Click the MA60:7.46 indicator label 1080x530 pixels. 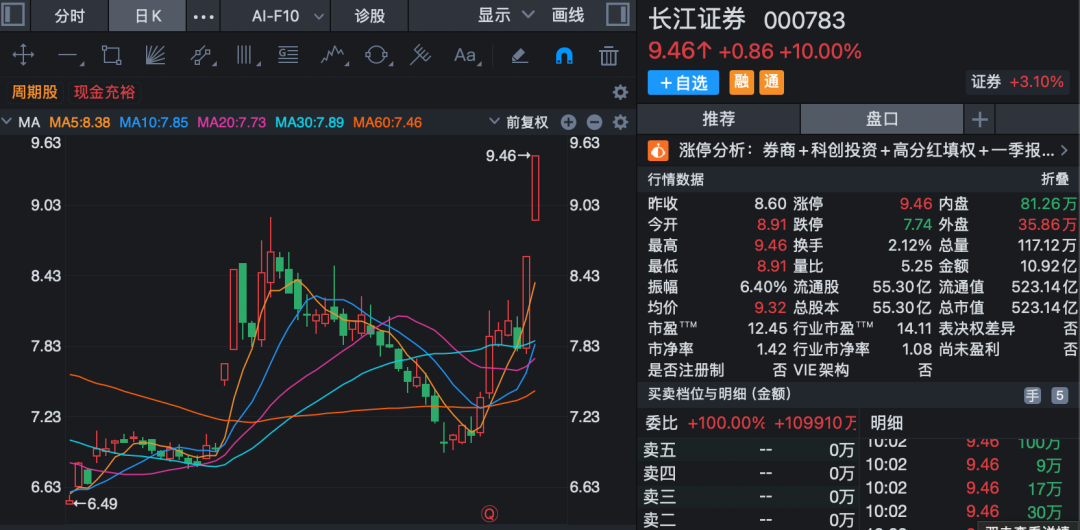pos(387,123)
